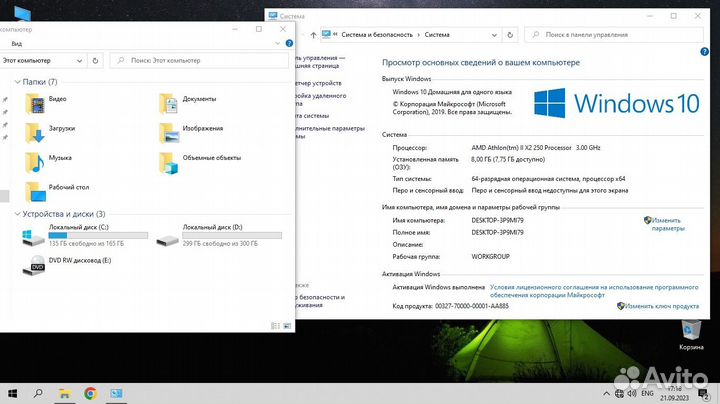Select DVD RW дисковод (E:) icon

(34, 265)
